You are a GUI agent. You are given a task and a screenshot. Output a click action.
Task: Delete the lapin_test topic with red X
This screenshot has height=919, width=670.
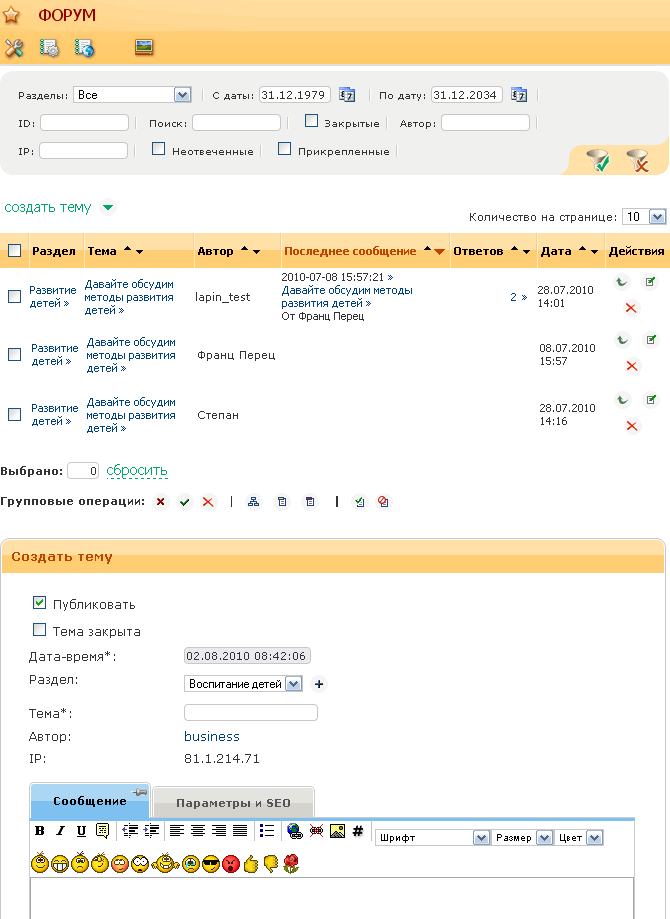pos(631,307)
